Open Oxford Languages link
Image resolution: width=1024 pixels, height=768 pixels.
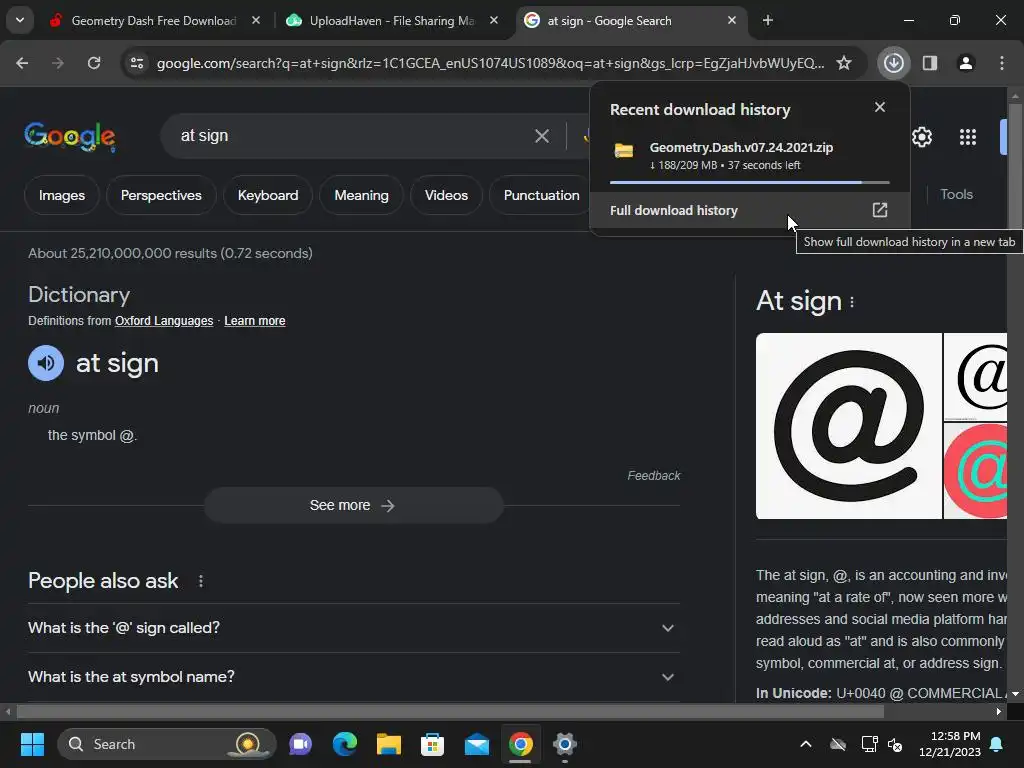tap(164, 321)
